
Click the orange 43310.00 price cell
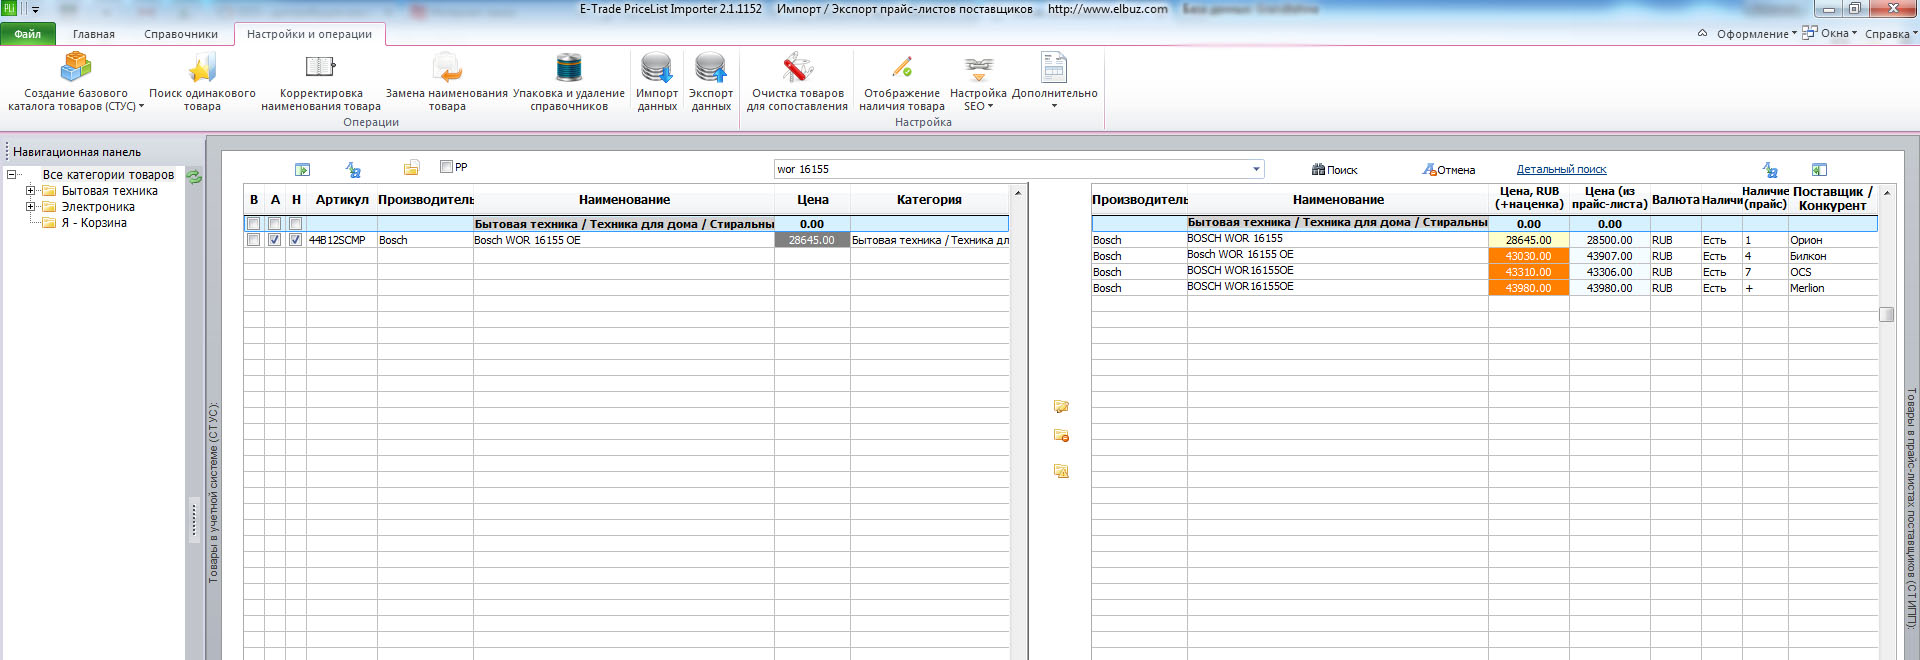1528,272
